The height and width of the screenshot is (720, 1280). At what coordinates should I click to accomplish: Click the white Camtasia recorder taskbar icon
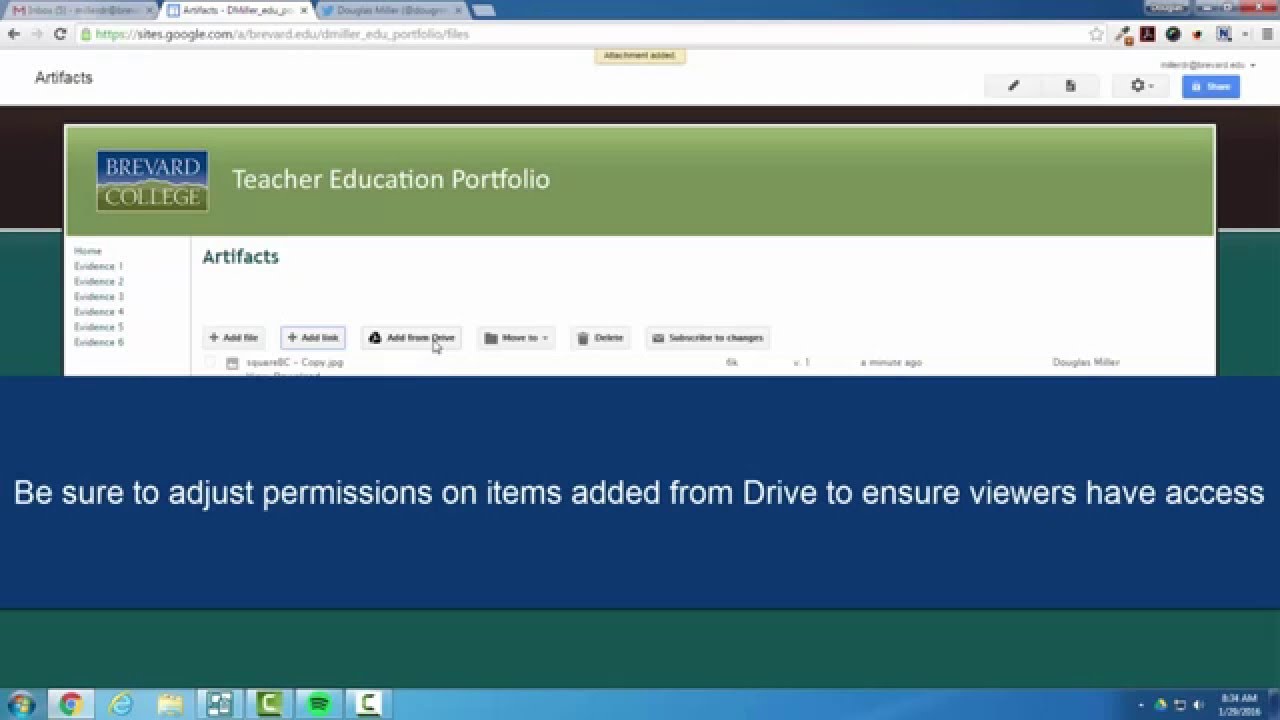(368, 704)
